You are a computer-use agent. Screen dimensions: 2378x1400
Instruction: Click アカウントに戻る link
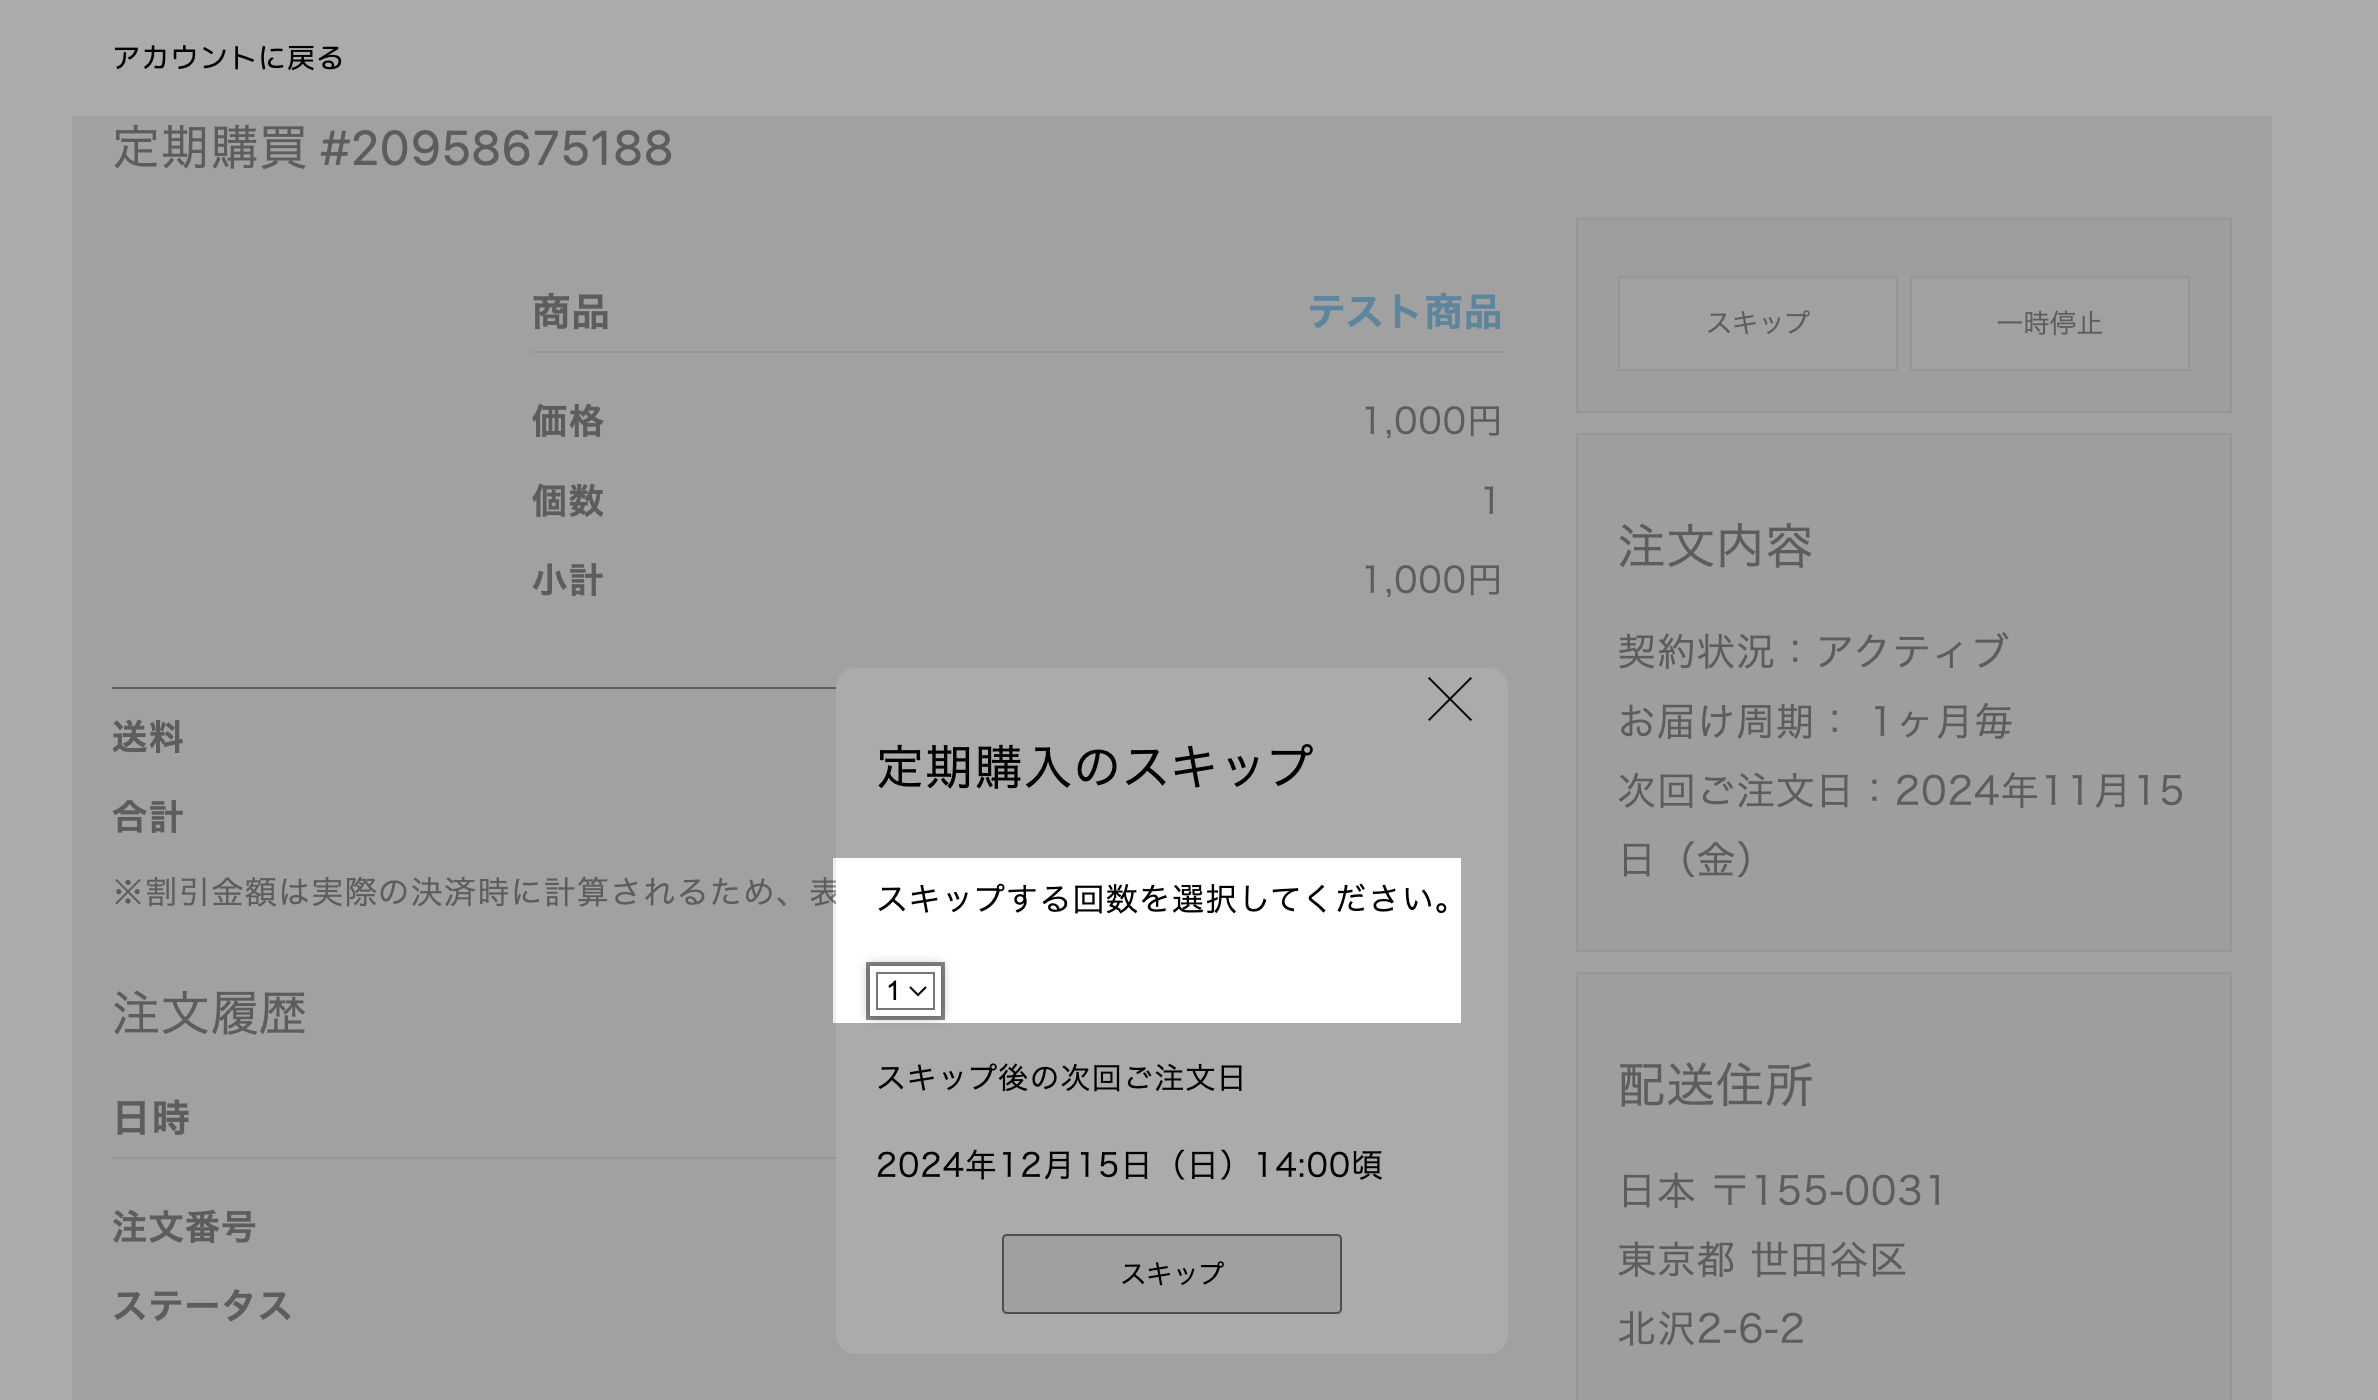point(228,58)
